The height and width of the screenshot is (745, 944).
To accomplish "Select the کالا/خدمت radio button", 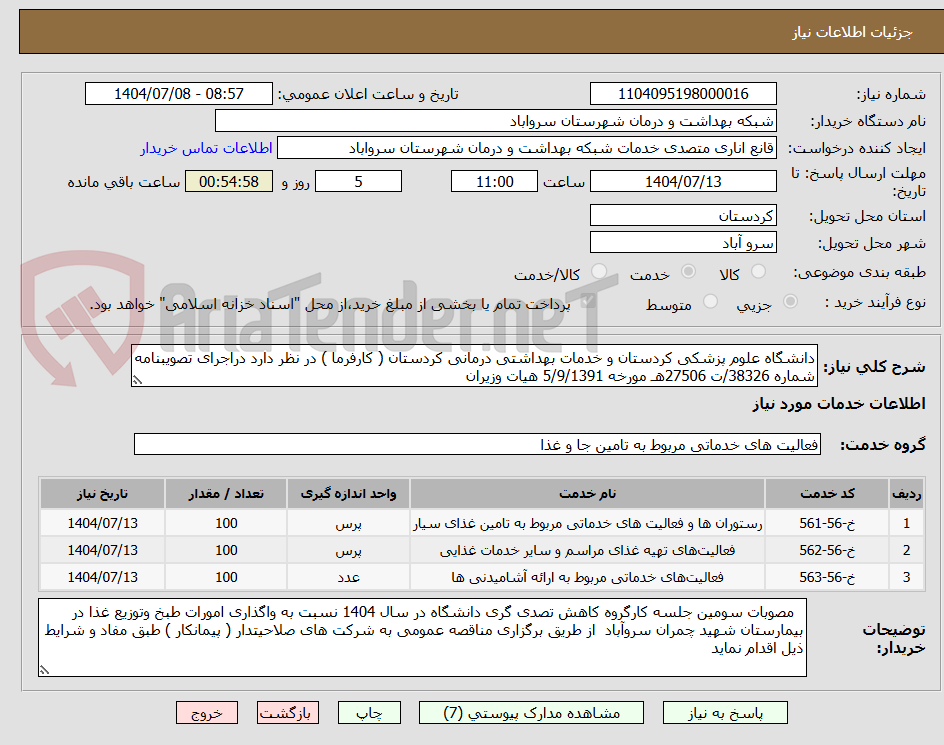I will tap(600, 270).
